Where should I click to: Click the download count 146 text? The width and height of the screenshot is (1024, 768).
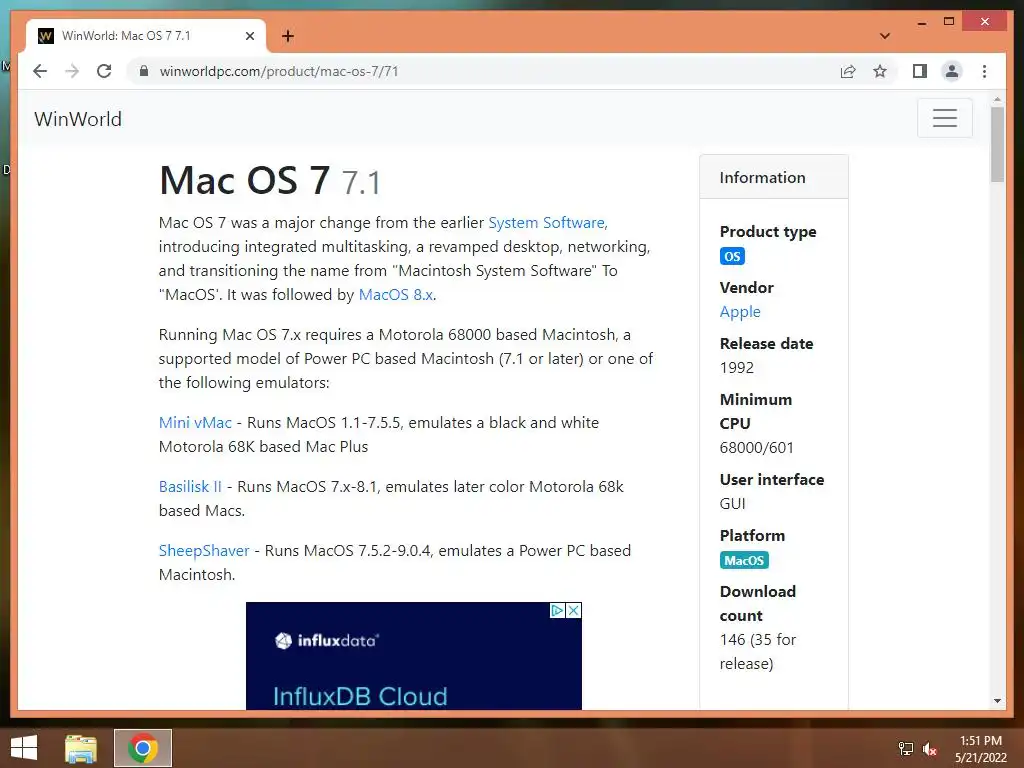(758, 652)
